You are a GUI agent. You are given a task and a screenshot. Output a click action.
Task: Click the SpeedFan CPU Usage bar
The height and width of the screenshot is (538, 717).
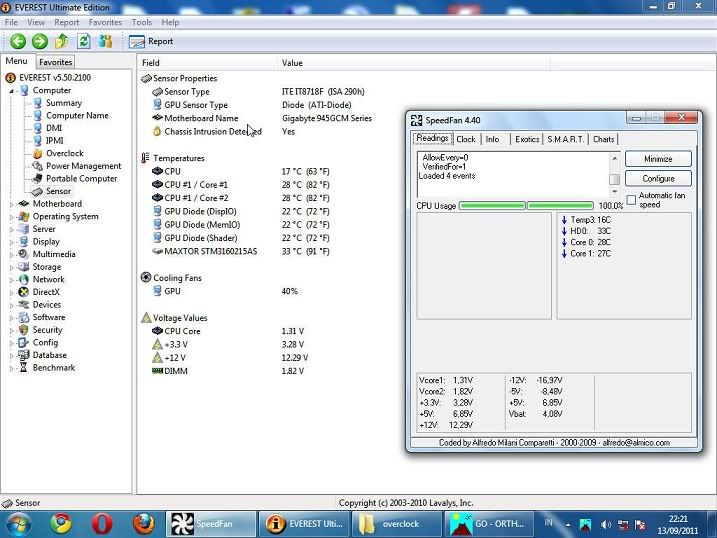[x=526, y=206]
